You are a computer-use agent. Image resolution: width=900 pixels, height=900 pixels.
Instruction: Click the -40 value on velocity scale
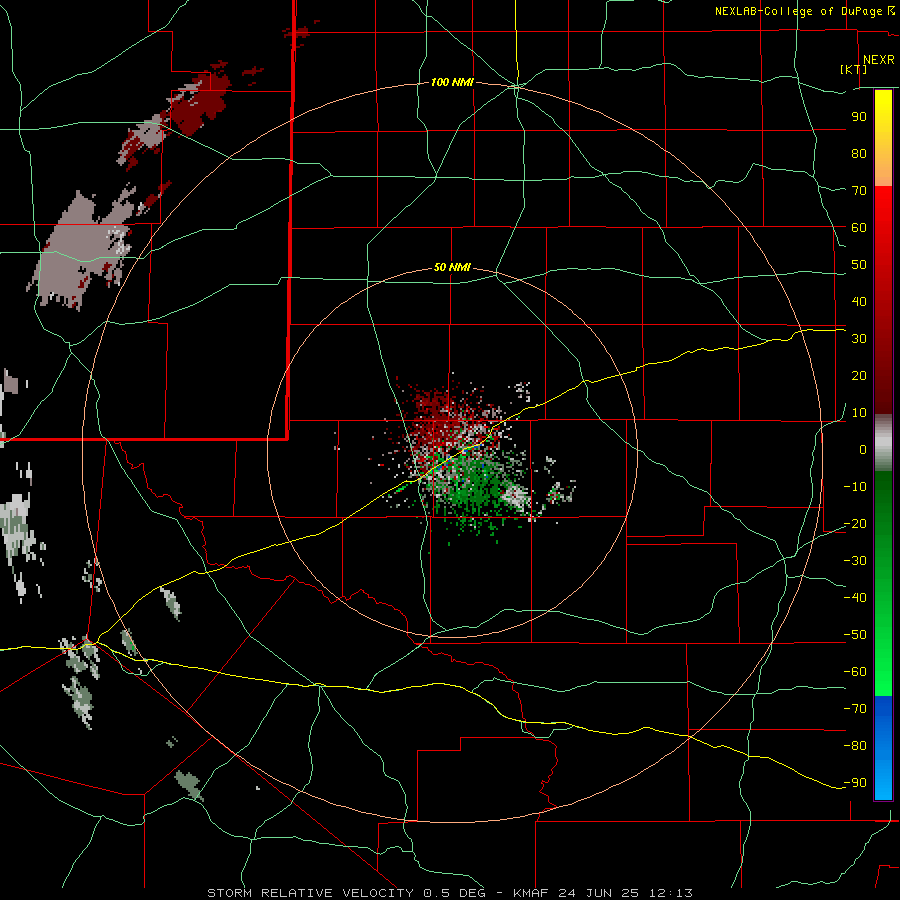pos(855,598)
